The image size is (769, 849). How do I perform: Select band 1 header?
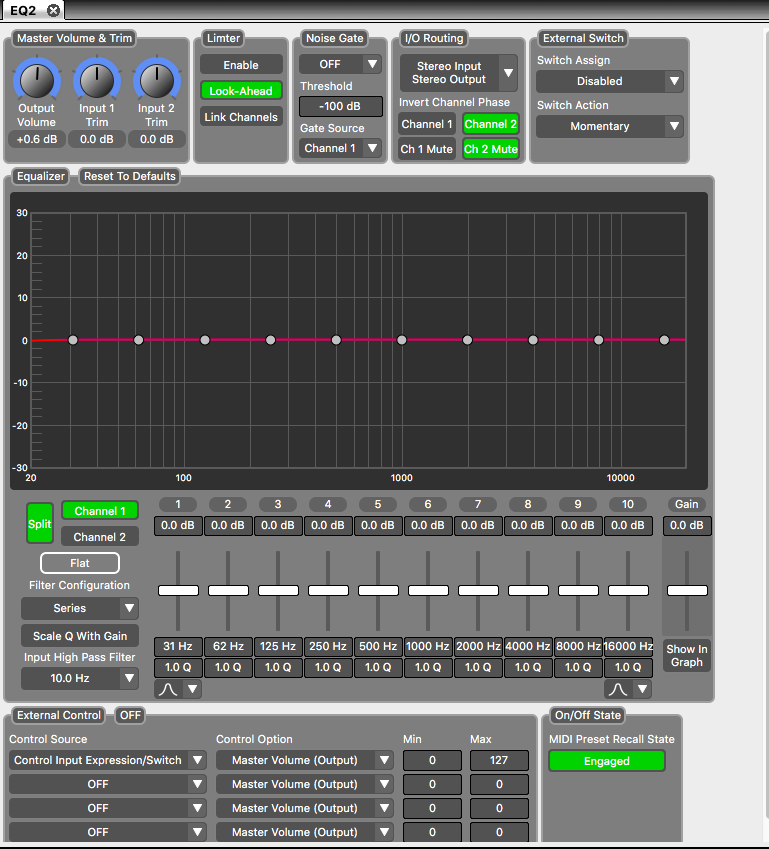pyautogui.click(x=178, y=504)
